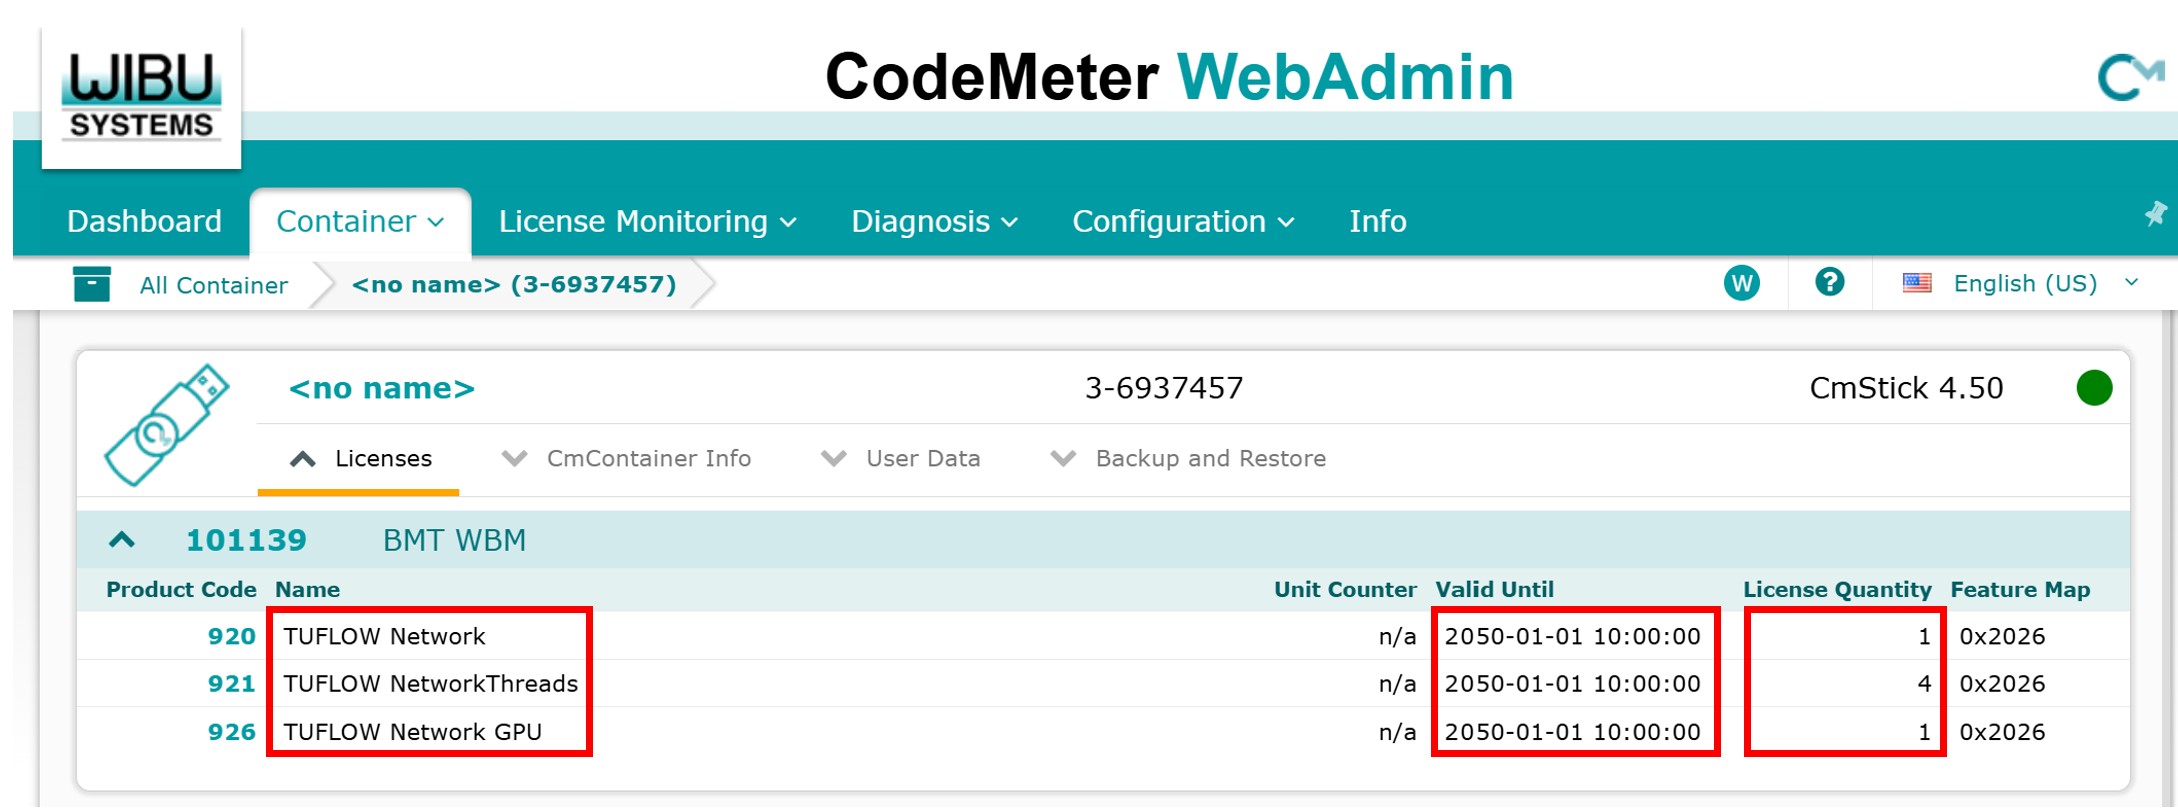Click Valid Until date for TUFLOW NetworkThreads
Image resolution: width=2178 pixels, height=808 pixels.
tap(1572, 684)
